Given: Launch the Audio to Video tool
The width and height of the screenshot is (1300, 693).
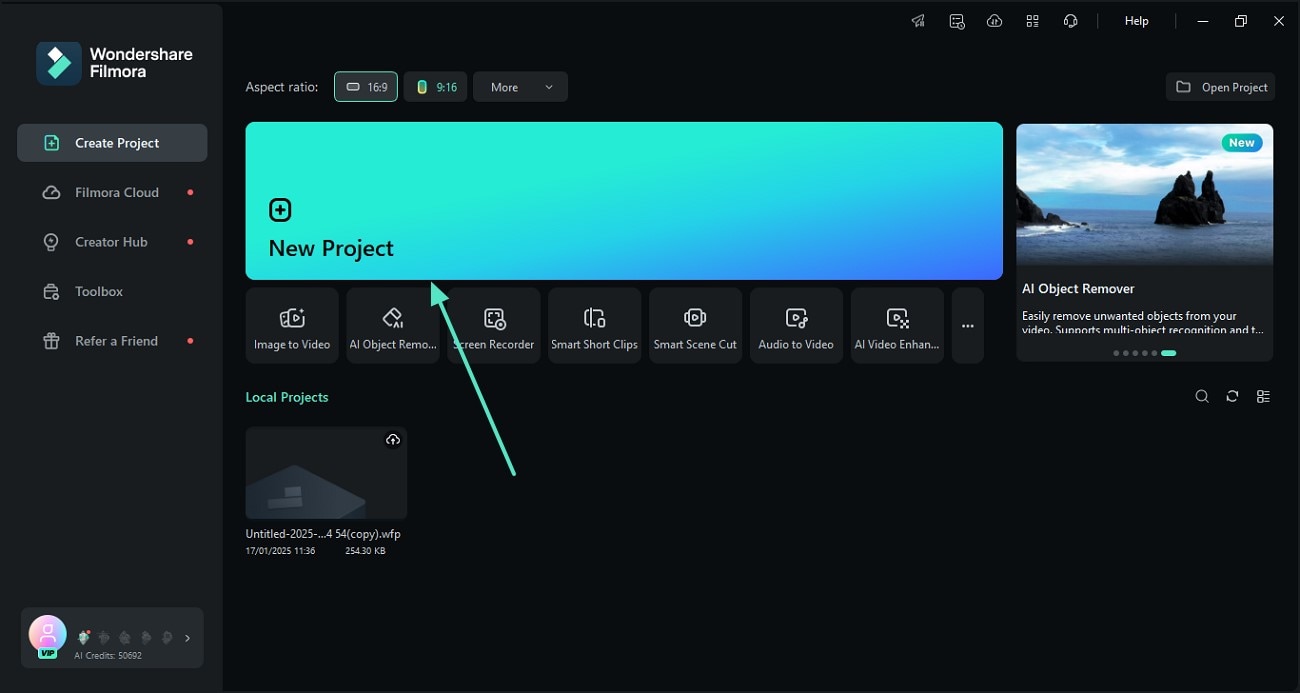Looking at the screenshot, I should coord(796,326).
